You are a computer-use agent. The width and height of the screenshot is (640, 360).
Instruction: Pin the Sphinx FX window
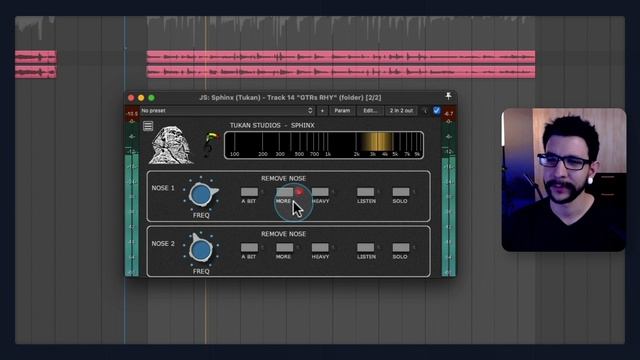click(448, 96)
